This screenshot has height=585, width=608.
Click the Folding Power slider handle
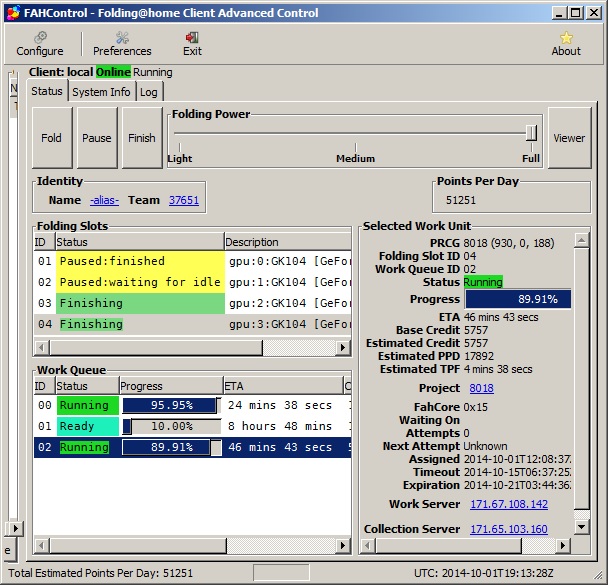pyautogui.click(x=532, y=133)
